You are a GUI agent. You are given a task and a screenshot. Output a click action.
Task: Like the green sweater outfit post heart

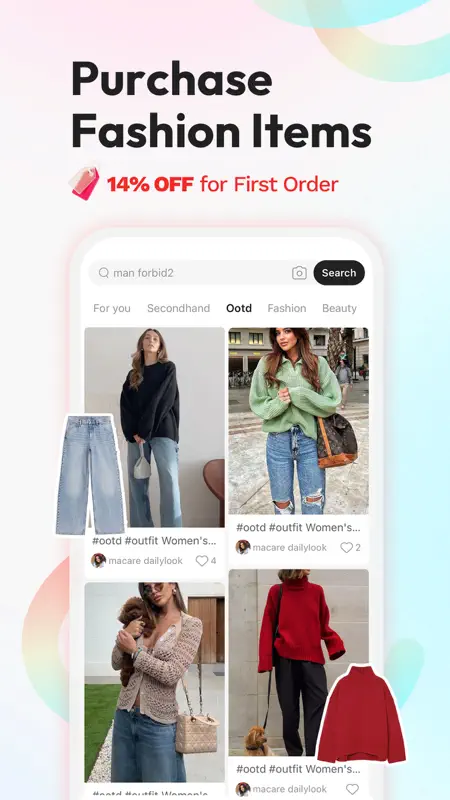[x=346, y=547]
